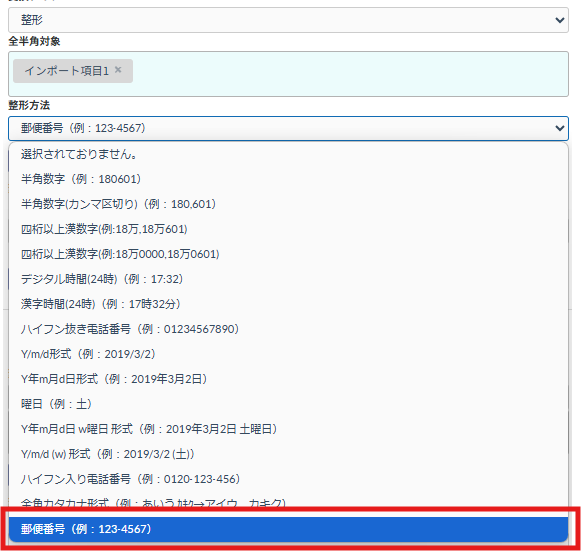Click the 郵便番号 selected value combo box
Image resolution: width=581 pixels, height=551 pixels.
coord(288,128)
